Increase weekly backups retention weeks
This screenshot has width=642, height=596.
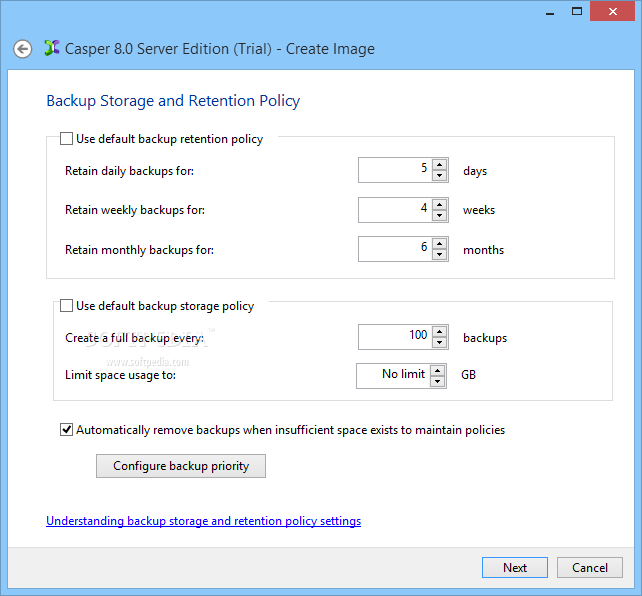click(439, 205)
